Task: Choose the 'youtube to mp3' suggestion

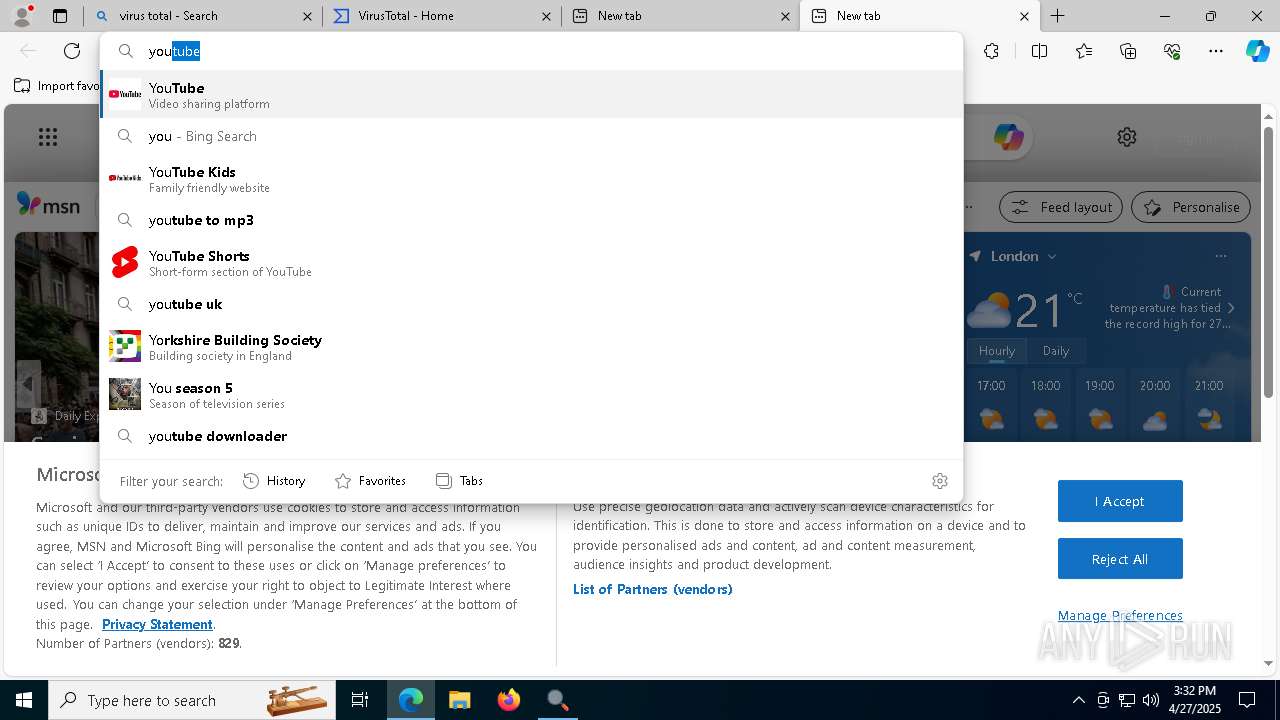Action: (531, 220)
